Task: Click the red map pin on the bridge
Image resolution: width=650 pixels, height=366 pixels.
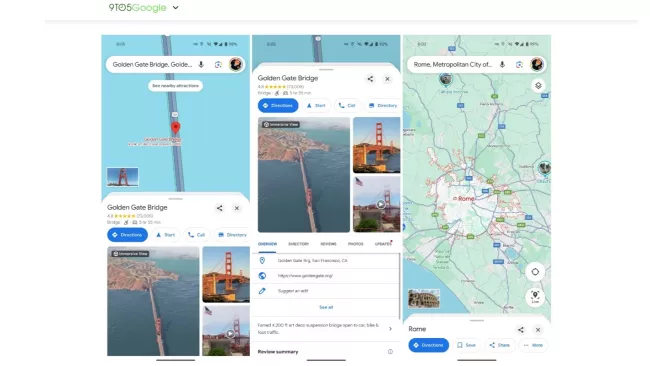Action: (x=176, y=128)
